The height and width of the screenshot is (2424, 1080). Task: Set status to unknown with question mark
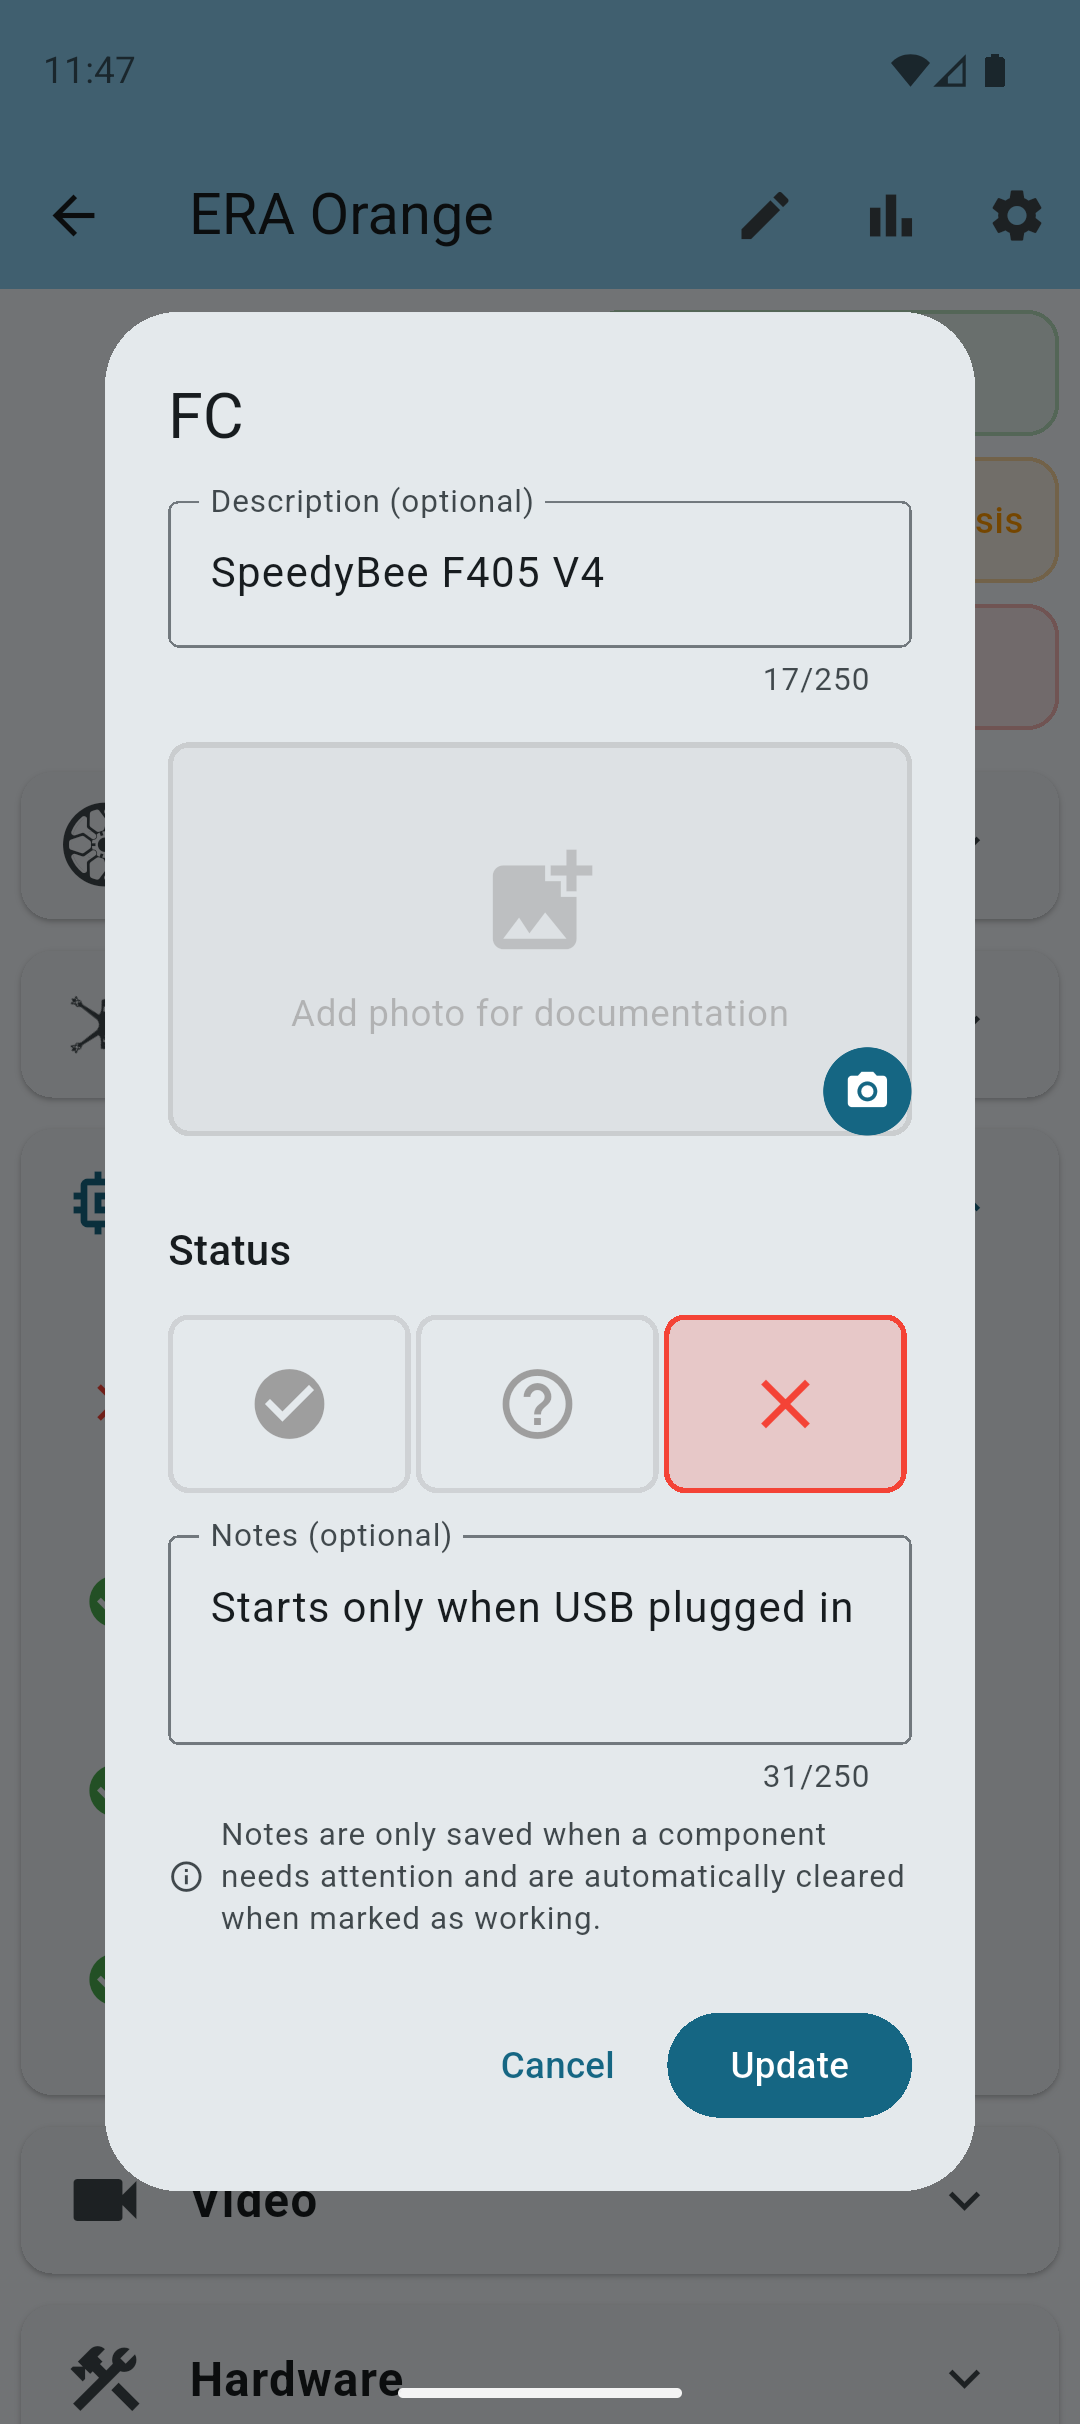(537, 1404)
